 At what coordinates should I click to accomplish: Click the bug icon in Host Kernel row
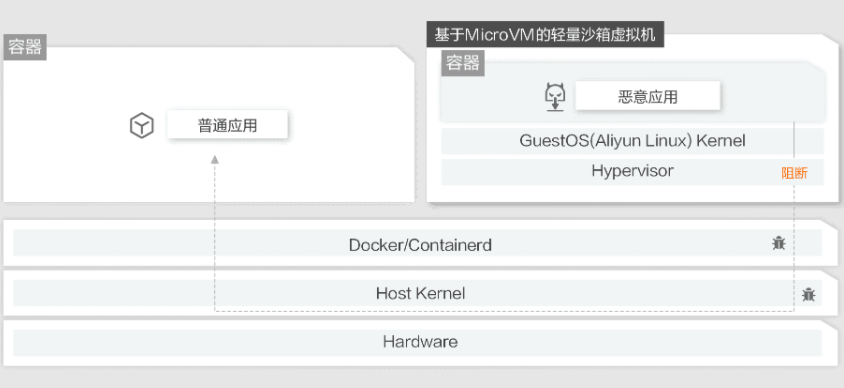(x=808, y=294)
